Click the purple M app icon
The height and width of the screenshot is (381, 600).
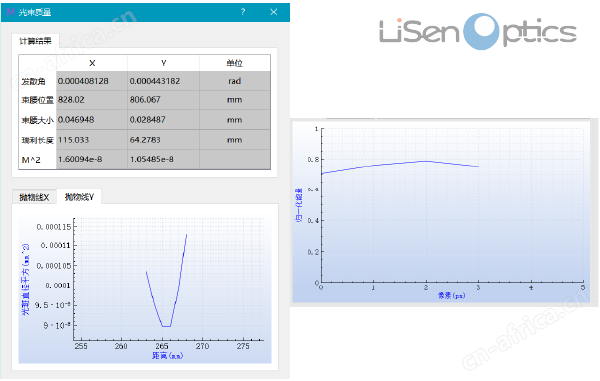[10, 12]
